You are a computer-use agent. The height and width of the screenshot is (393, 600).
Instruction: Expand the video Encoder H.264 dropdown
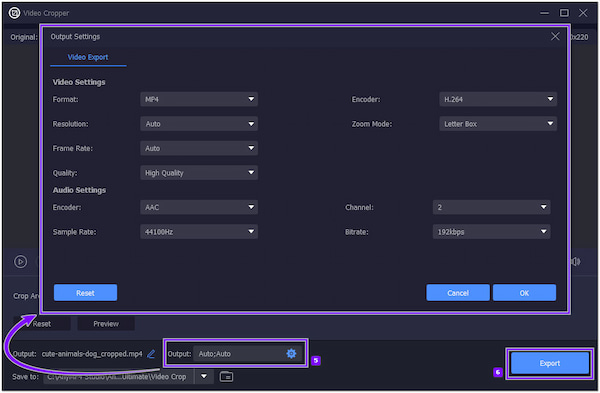tap(498, 99)
